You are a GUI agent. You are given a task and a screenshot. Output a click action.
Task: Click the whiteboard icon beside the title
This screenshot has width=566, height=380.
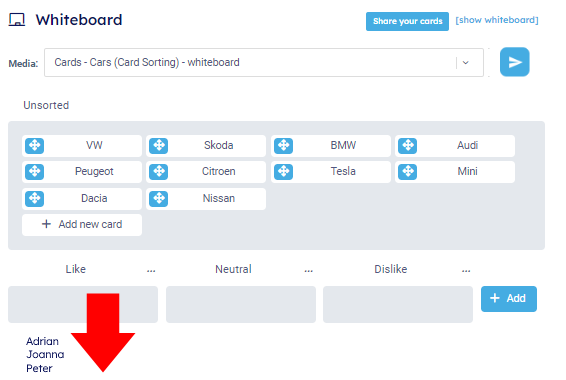point(17,20)
